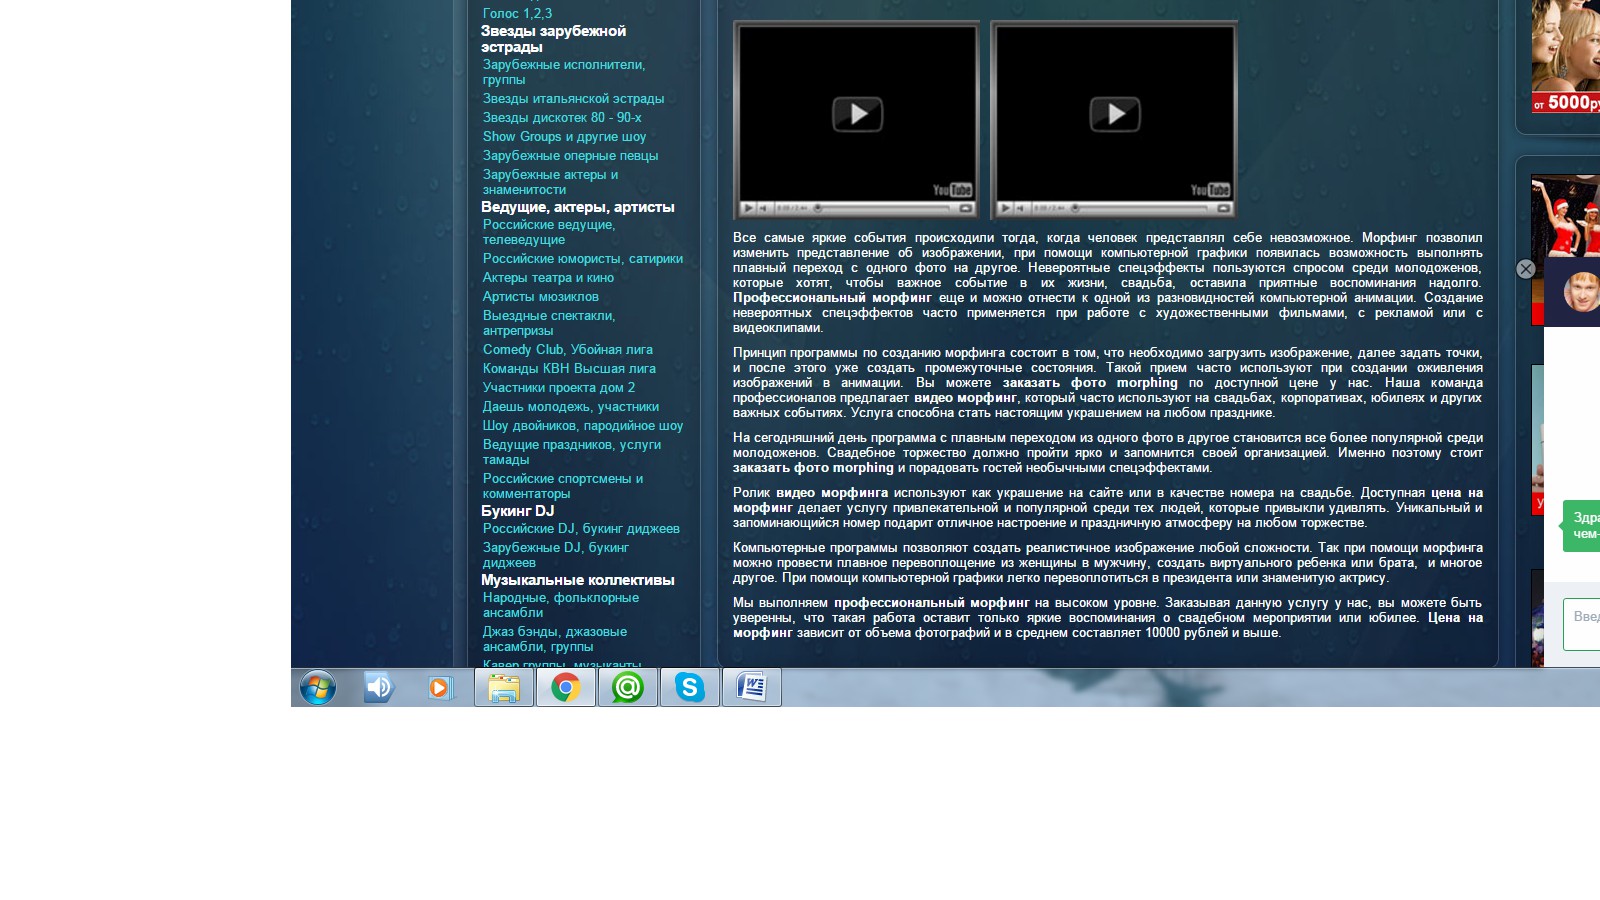This screenshot has width=1600, height=900.
Task: Click the fullscreen icon on the first video player
Action: (x=966, y=208)
